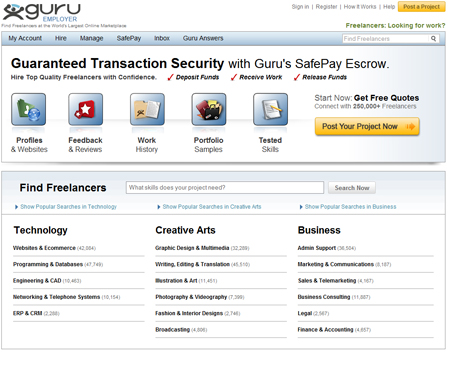Open the SafePay menu

tap(129, 38)
